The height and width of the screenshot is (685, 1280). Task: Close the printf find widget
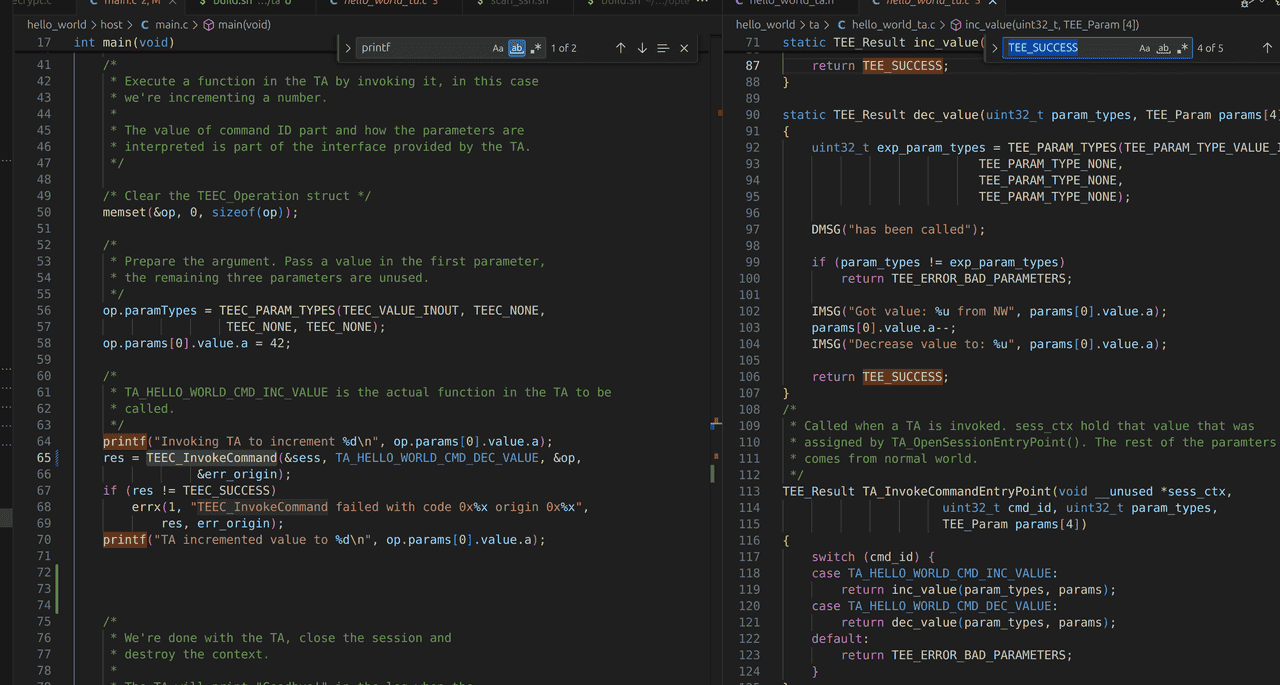coord(684,48)
